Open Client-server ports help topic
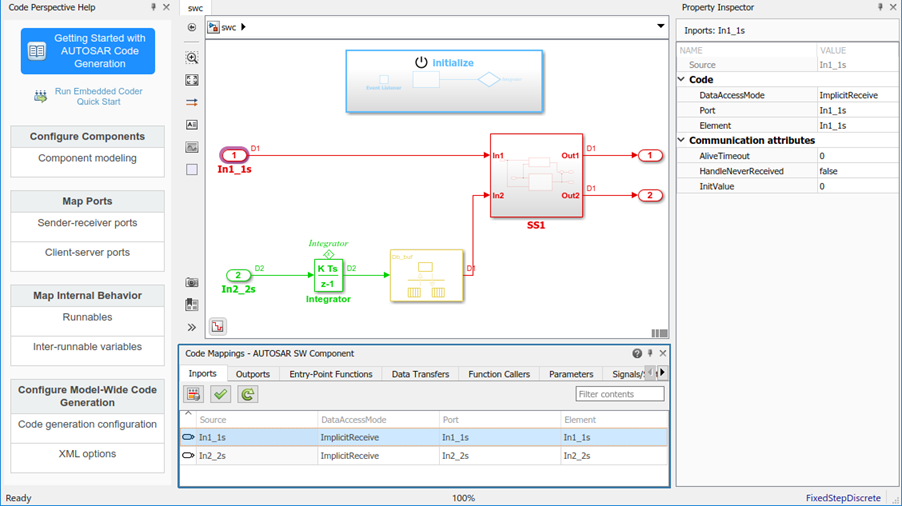This screenshot has width=902, height=506. (87, 252)
